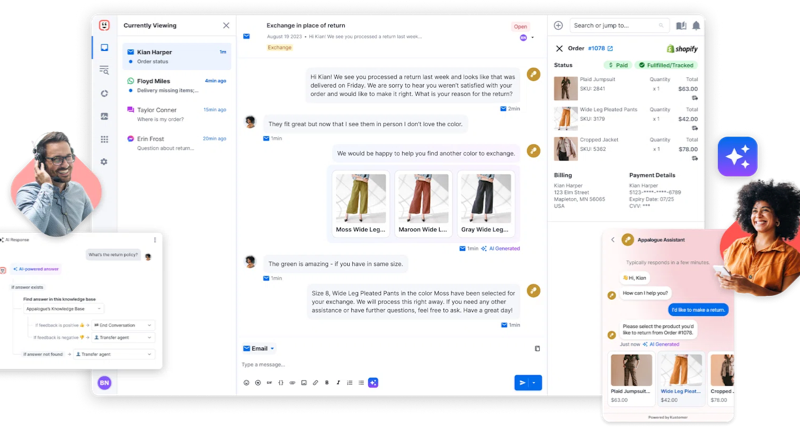The width and height of the screenshot is (800, 430).
Task: Click the Kustomer logo in the sidebar
Action: click(x=104, y=25)
